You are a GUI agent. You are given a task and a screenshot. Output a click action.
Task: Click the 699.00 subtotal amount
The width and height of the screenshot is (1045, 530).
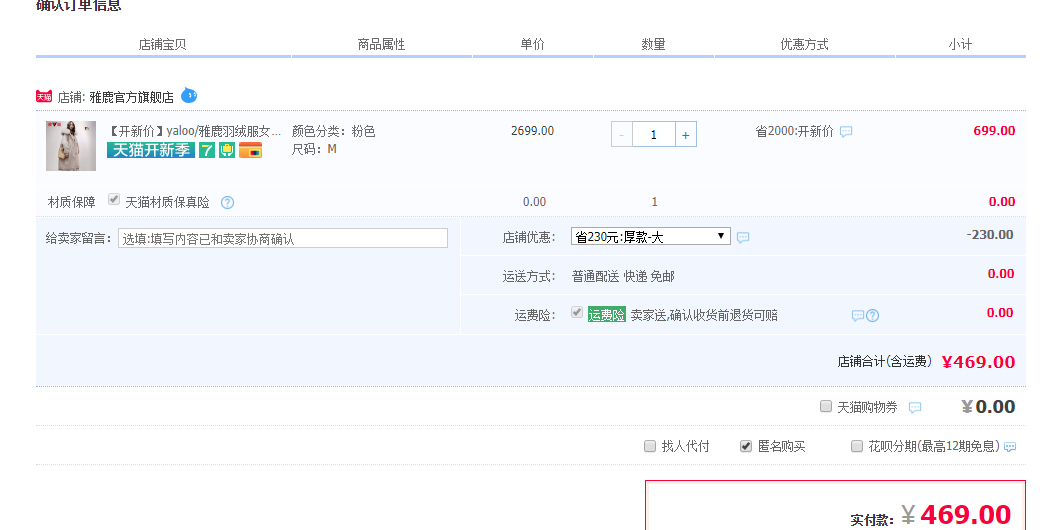pyautogui.click(x=994, y=131)
